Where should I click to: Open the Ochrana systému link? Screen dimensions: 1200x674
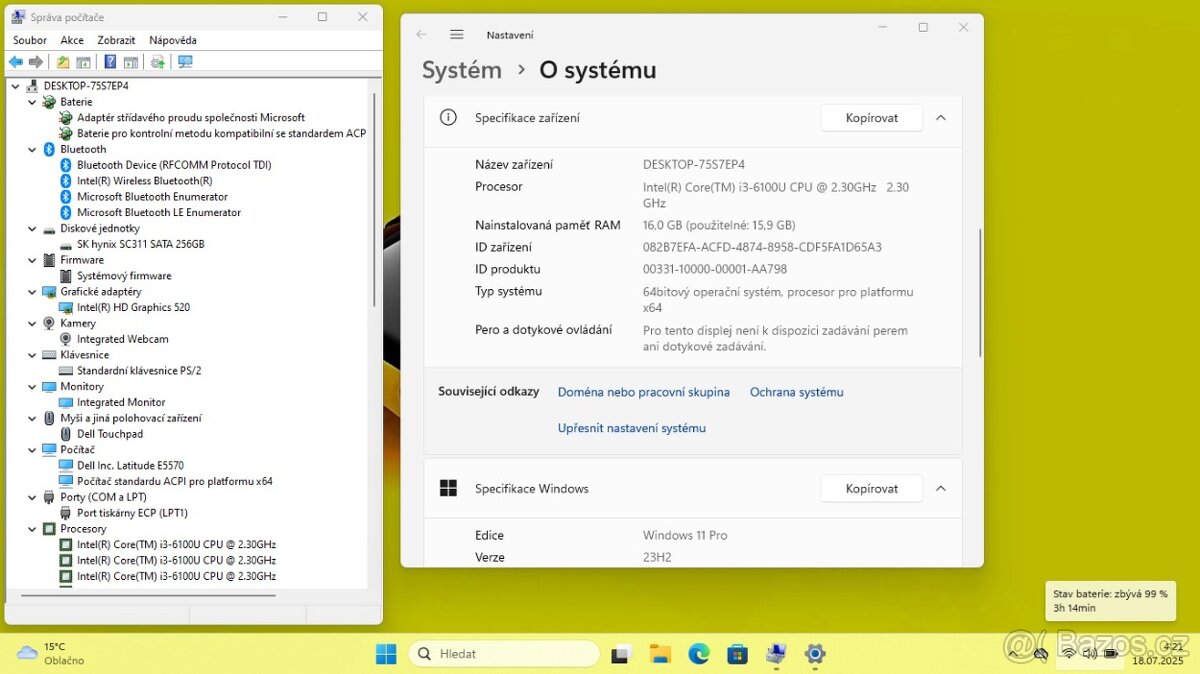pyautogui.click(x=796, y=392)
